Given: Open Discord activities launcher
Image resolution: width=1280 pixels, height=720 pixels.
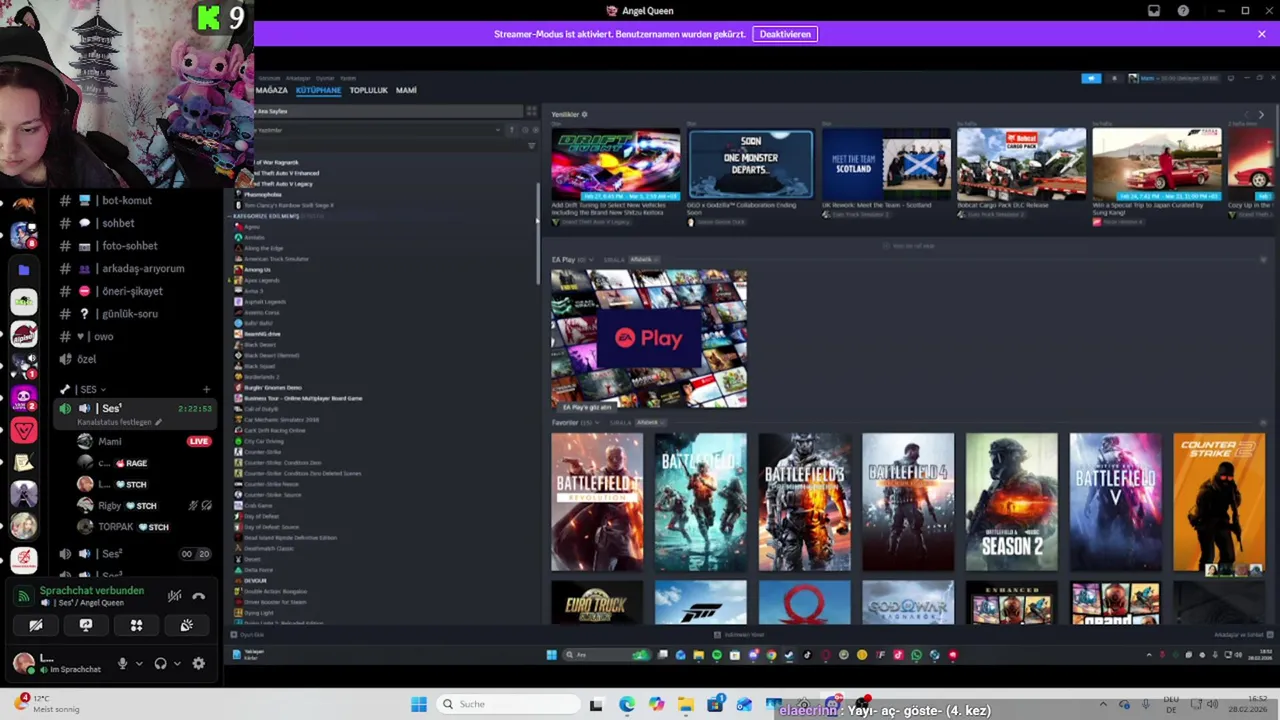Looking at the screenshot, I should pyautogui.click(x=136, y=625).
